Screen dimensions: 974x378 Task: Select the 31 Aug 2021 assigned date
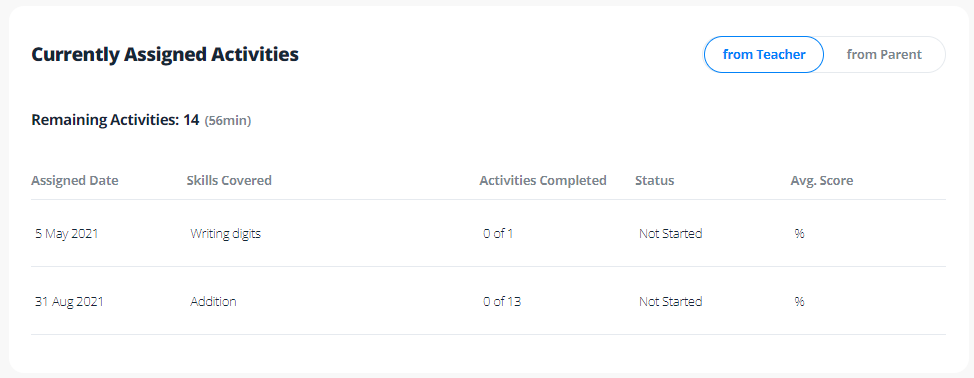(69, 302)
